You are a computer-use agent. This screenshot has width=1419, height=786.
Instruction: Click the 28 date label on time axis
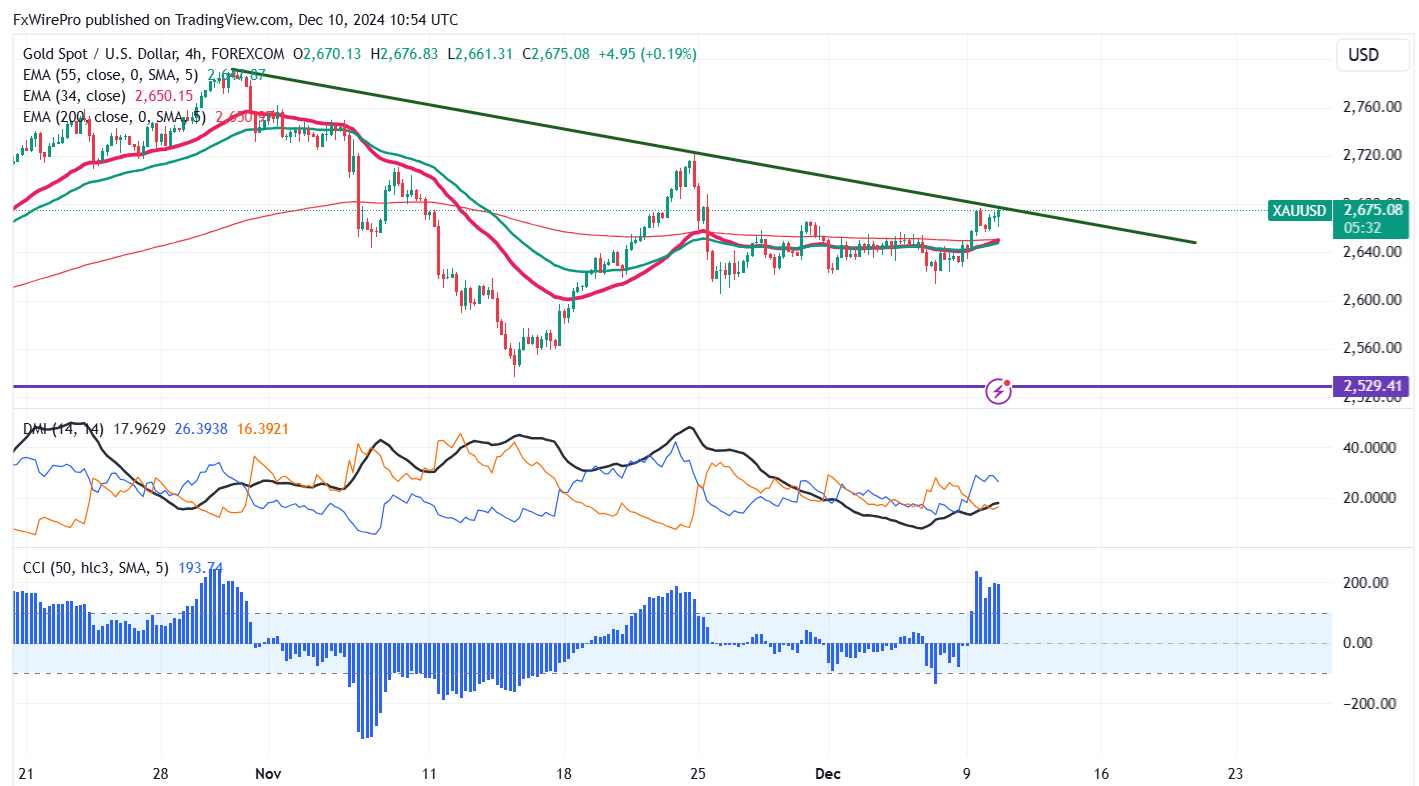[x=162, y=774]
